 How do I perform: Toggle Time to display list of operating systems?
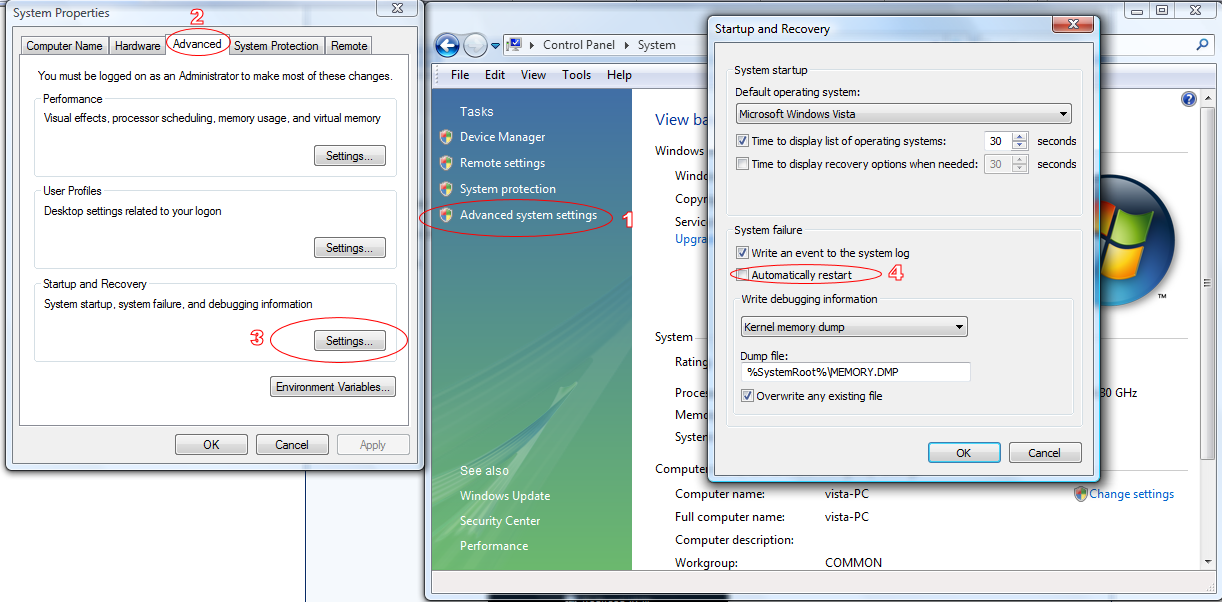tap(742, 141)
